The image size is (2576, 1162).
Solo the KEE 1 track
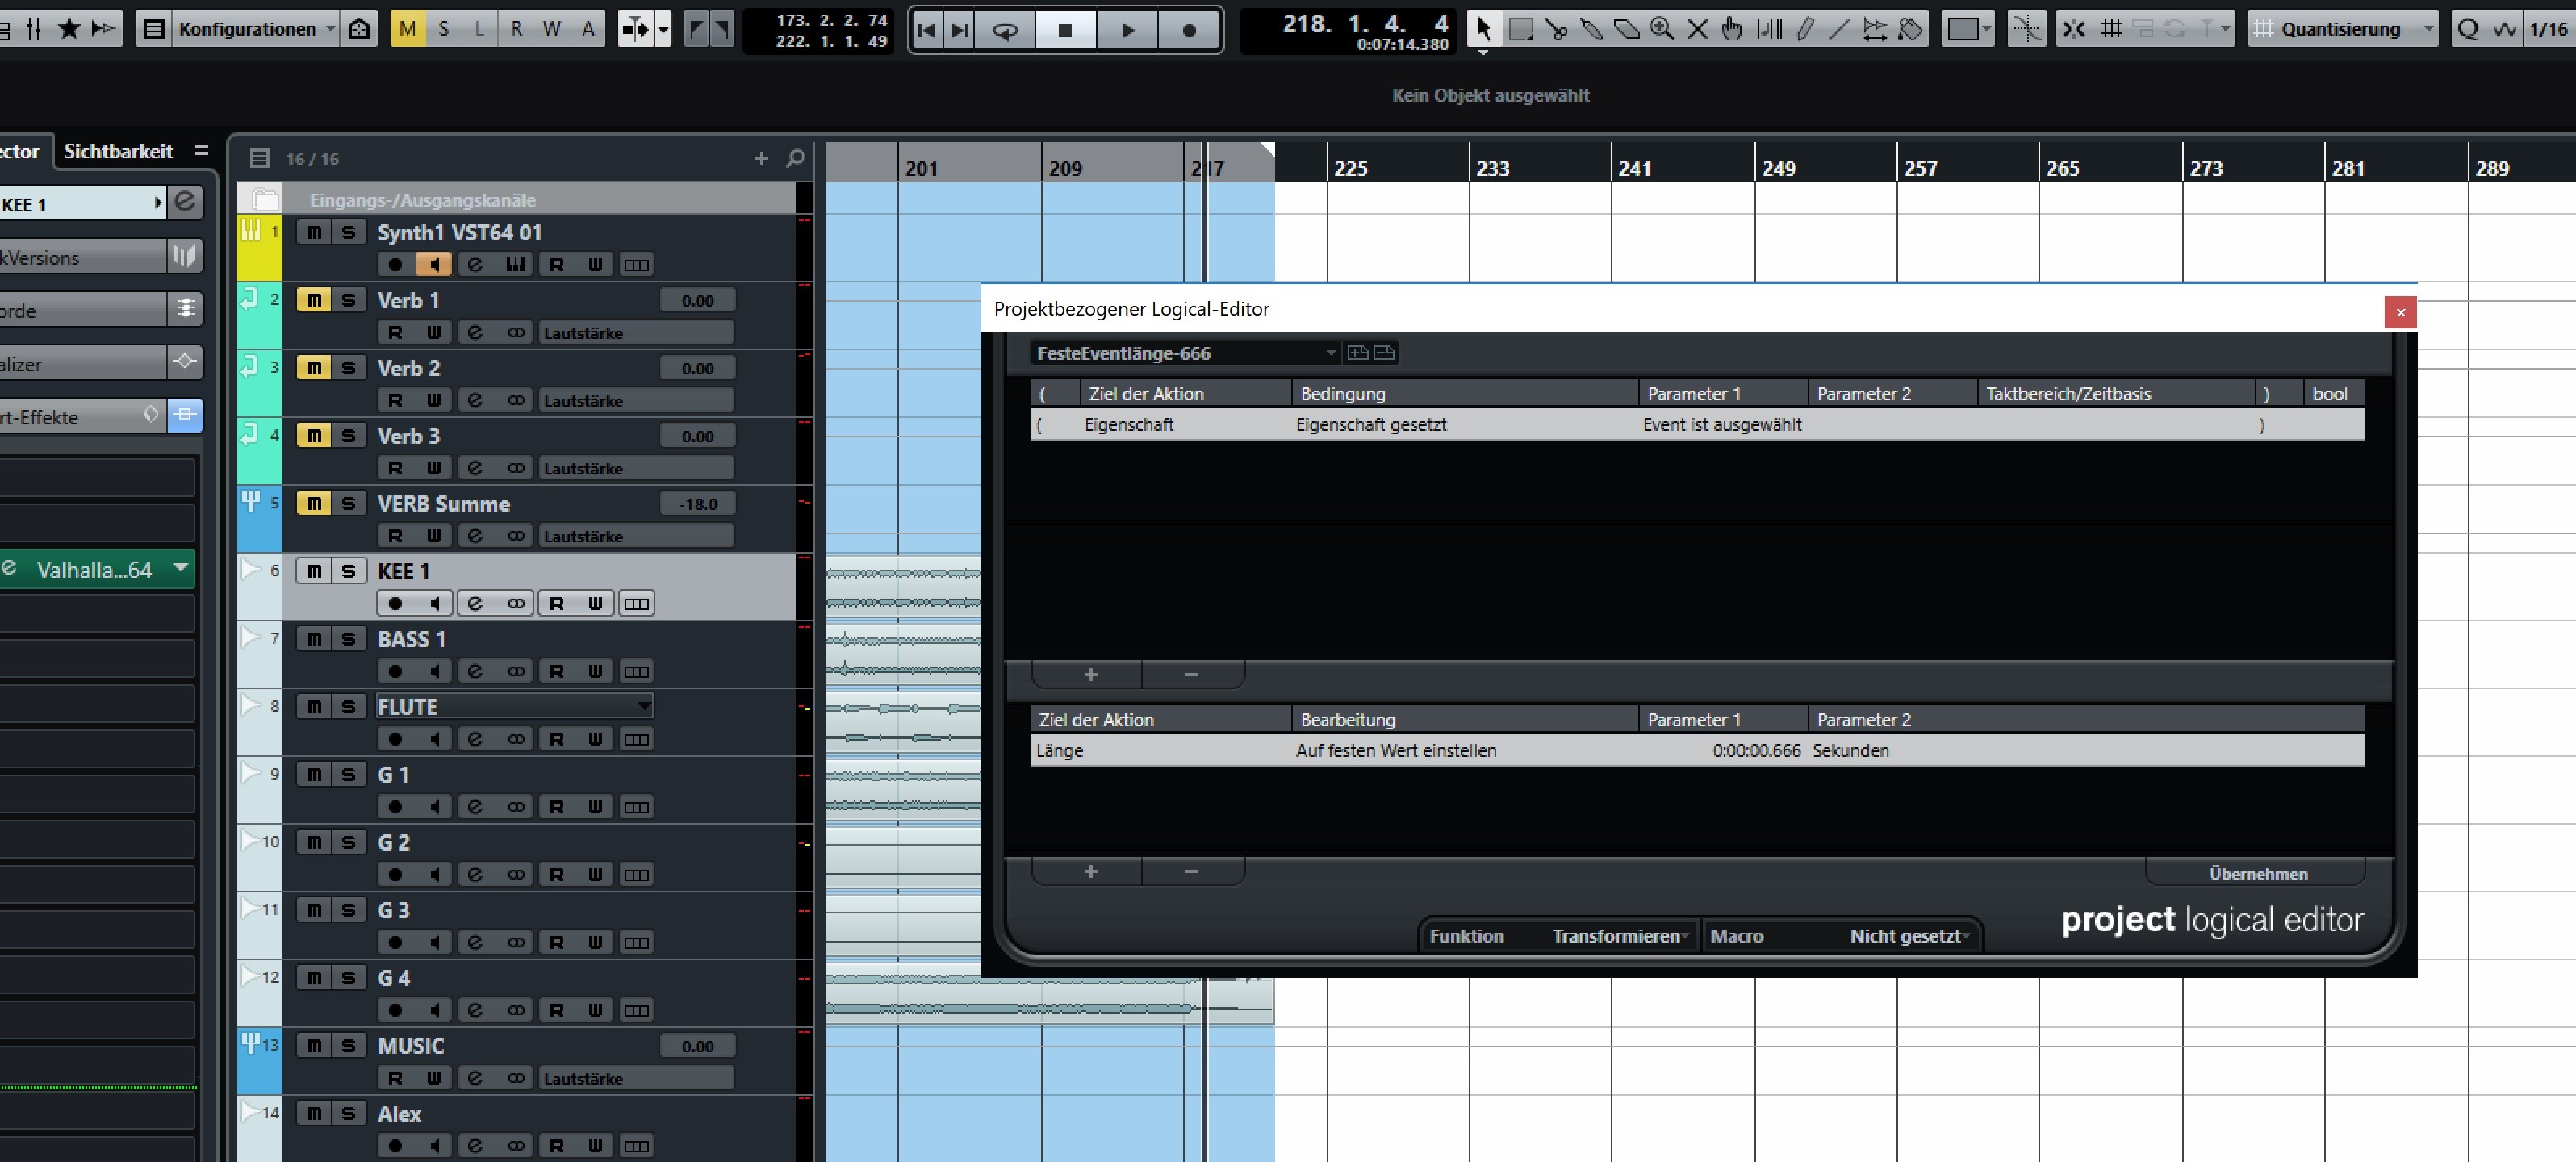[348, 571]
